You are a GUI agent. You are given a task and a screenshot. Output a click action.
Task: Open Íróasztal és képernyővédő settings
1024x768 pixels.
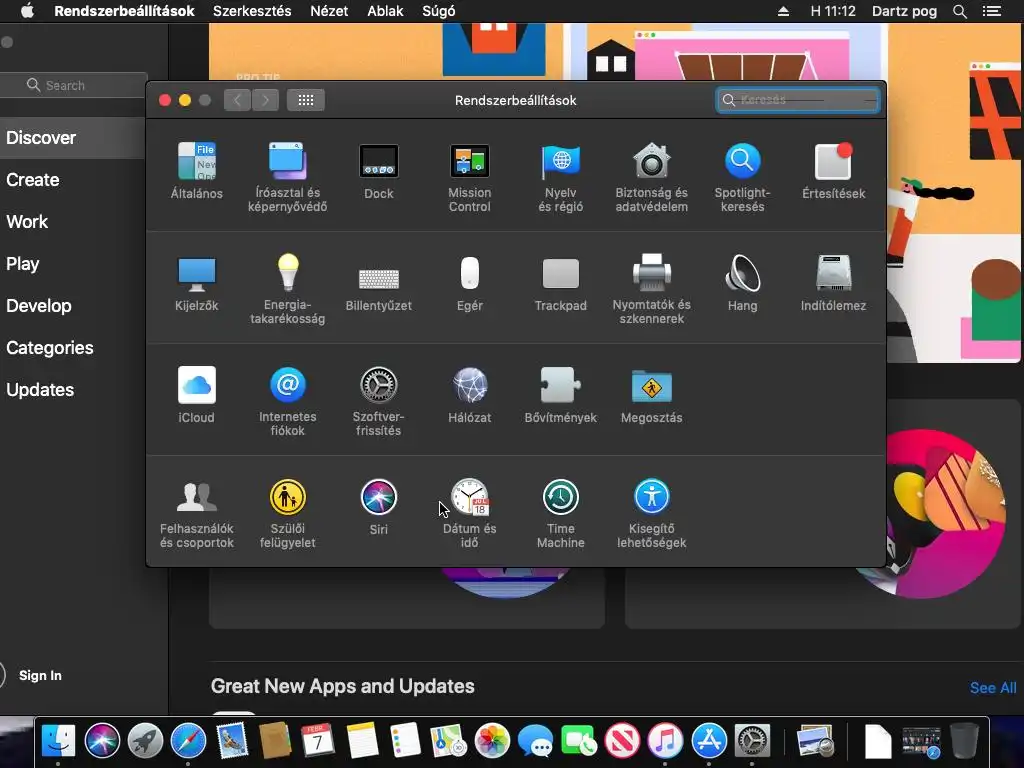tap(287, 176)
